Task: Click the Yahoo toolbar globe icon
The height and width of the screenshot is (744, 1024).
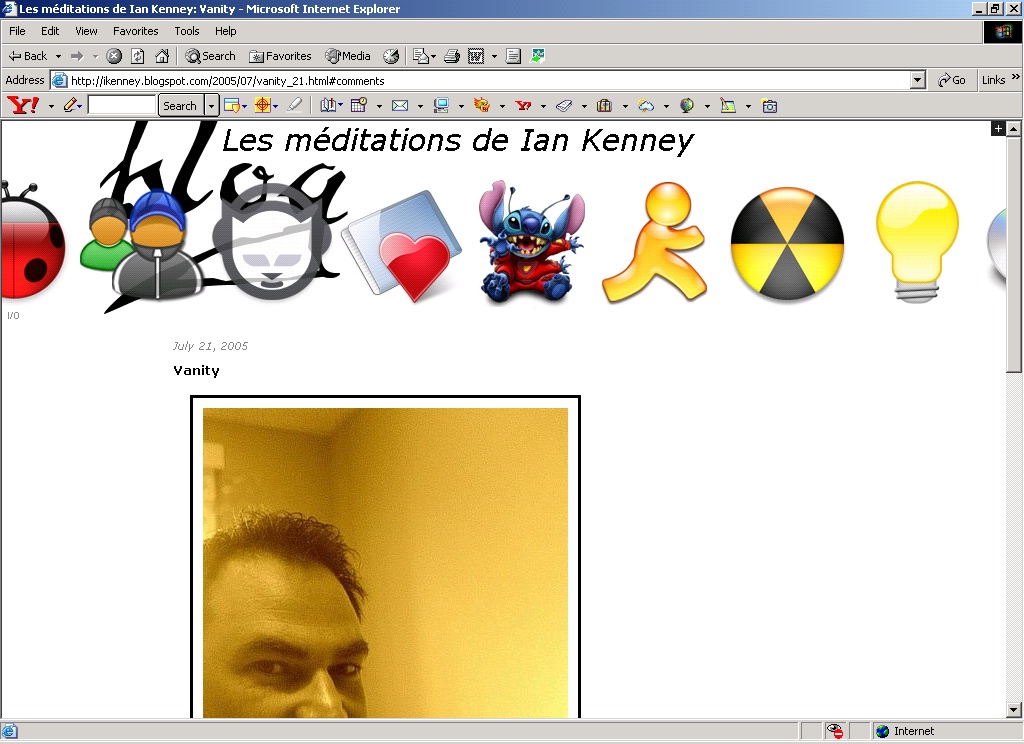Action: (687, 105)
